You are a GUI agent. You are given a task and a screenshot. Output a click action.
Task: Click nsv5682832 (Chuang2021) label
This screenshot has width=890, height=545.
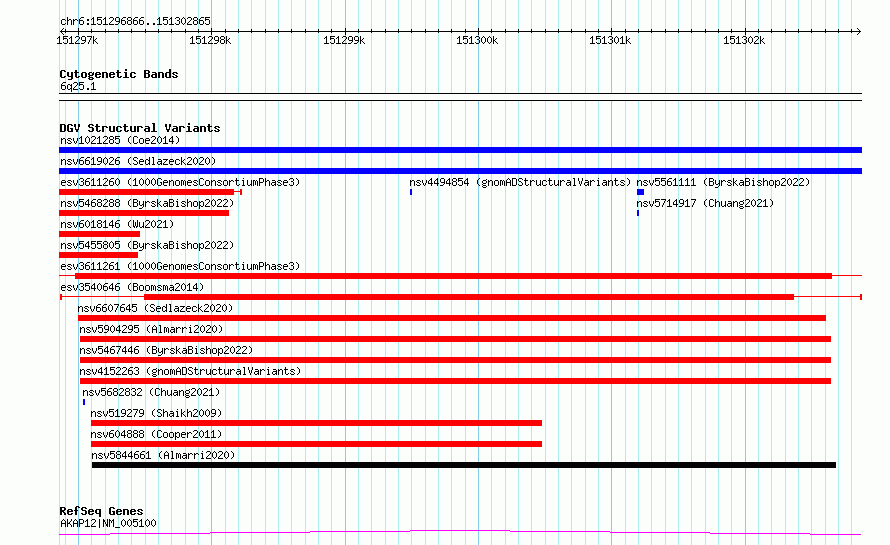[151, 392]
